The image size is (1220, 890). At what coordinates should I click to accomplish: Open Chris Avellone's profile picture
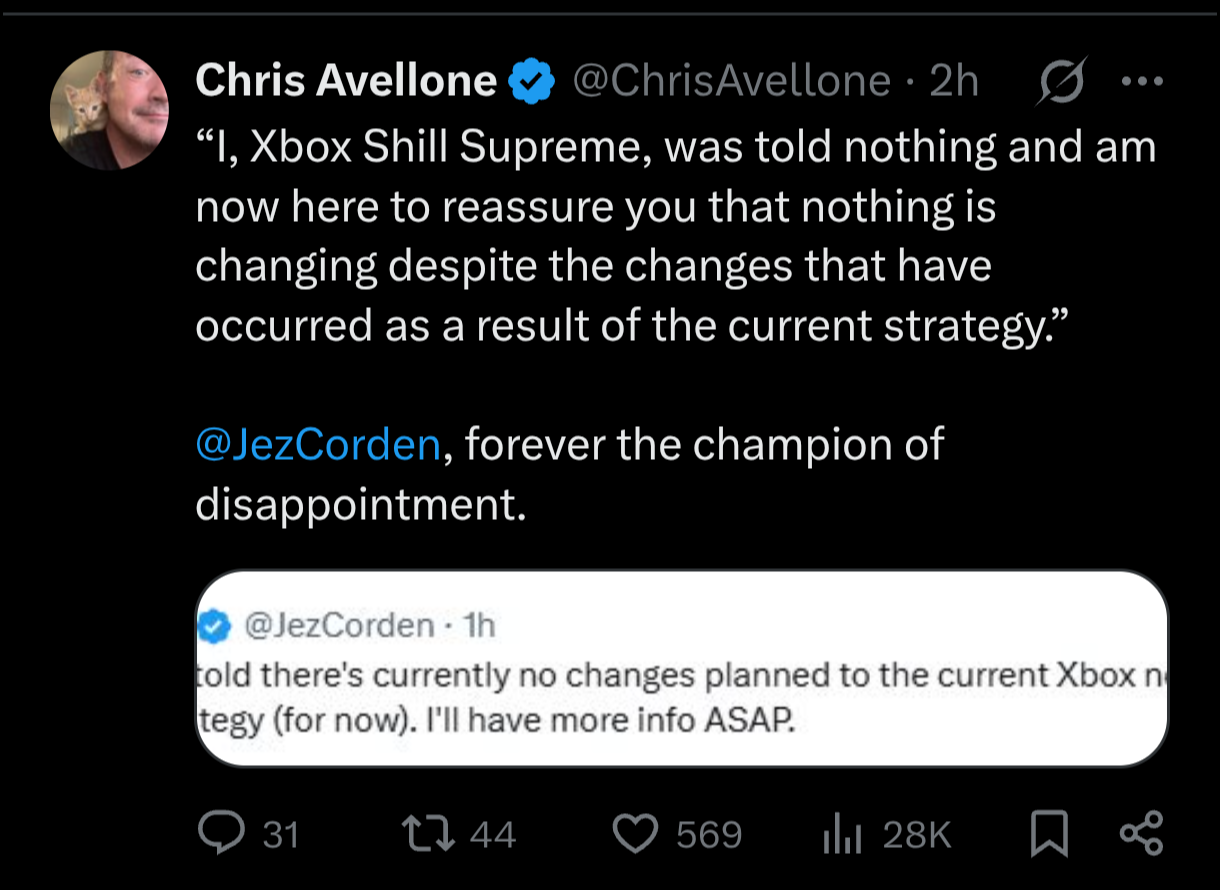pos(110,110)
